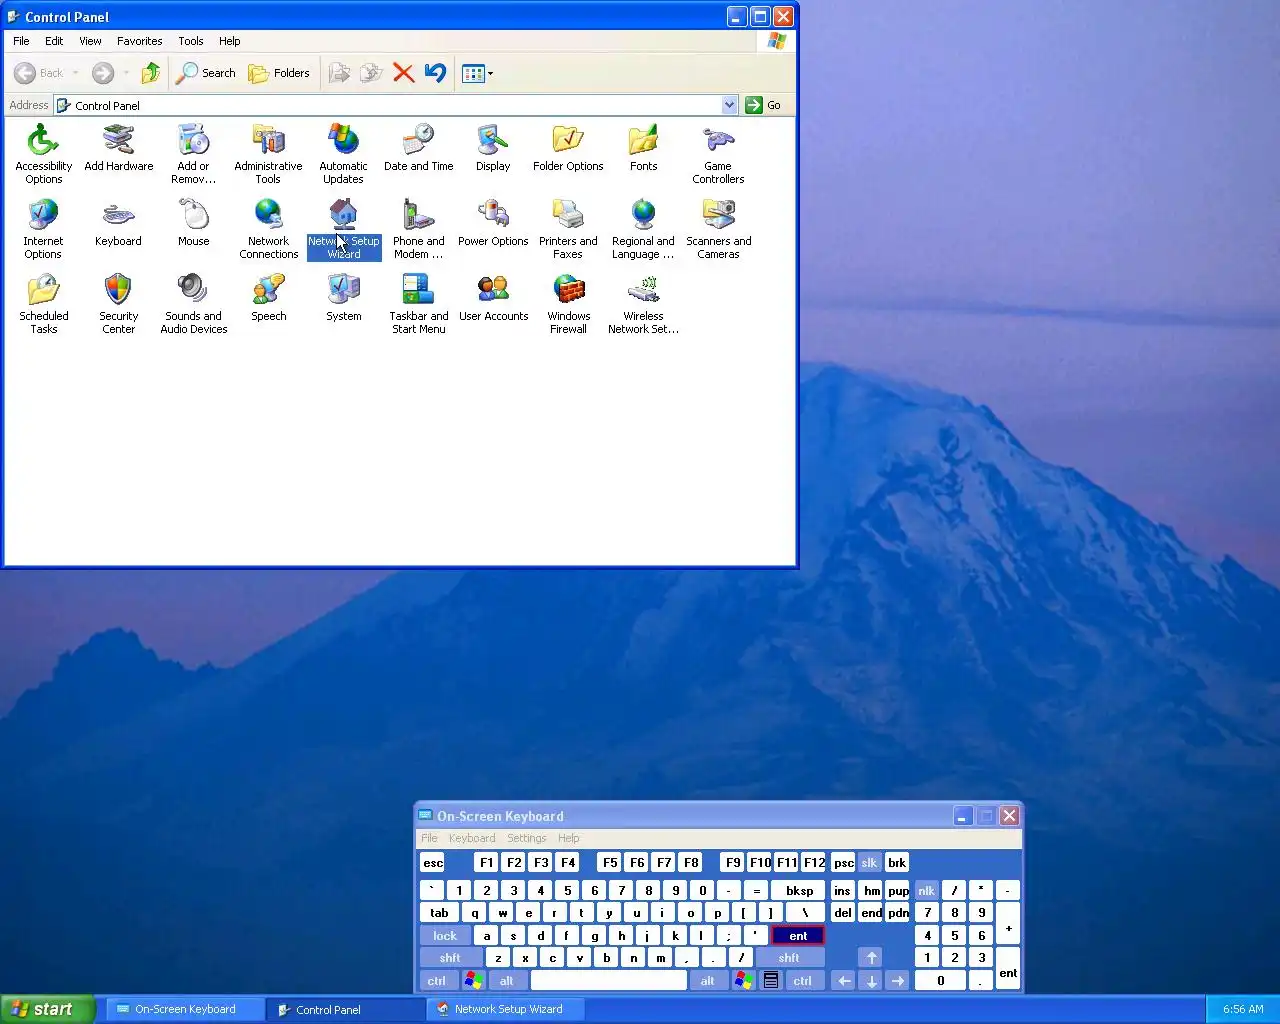Select Sounds and Audio Devices icon
Screen dimensions: 1280x1024
(x=193, y=303)
